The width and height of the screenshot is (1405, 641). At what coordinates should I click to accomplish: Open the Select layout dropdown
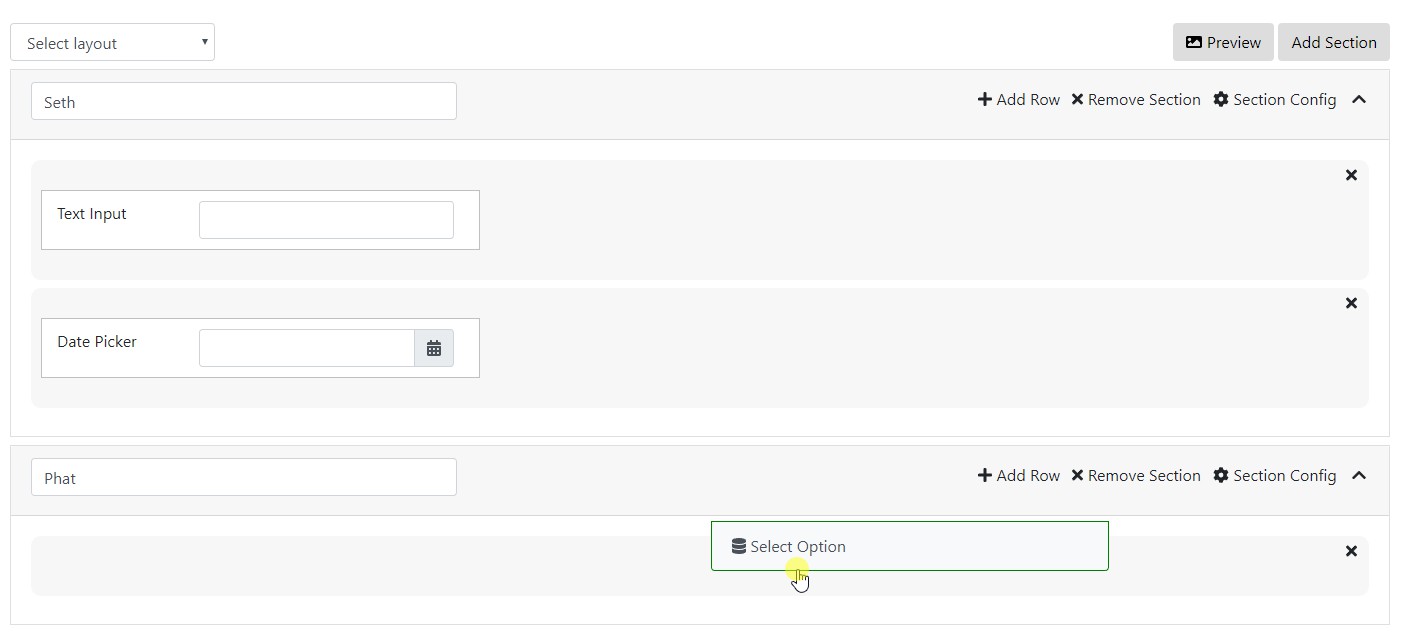point(112,43)
